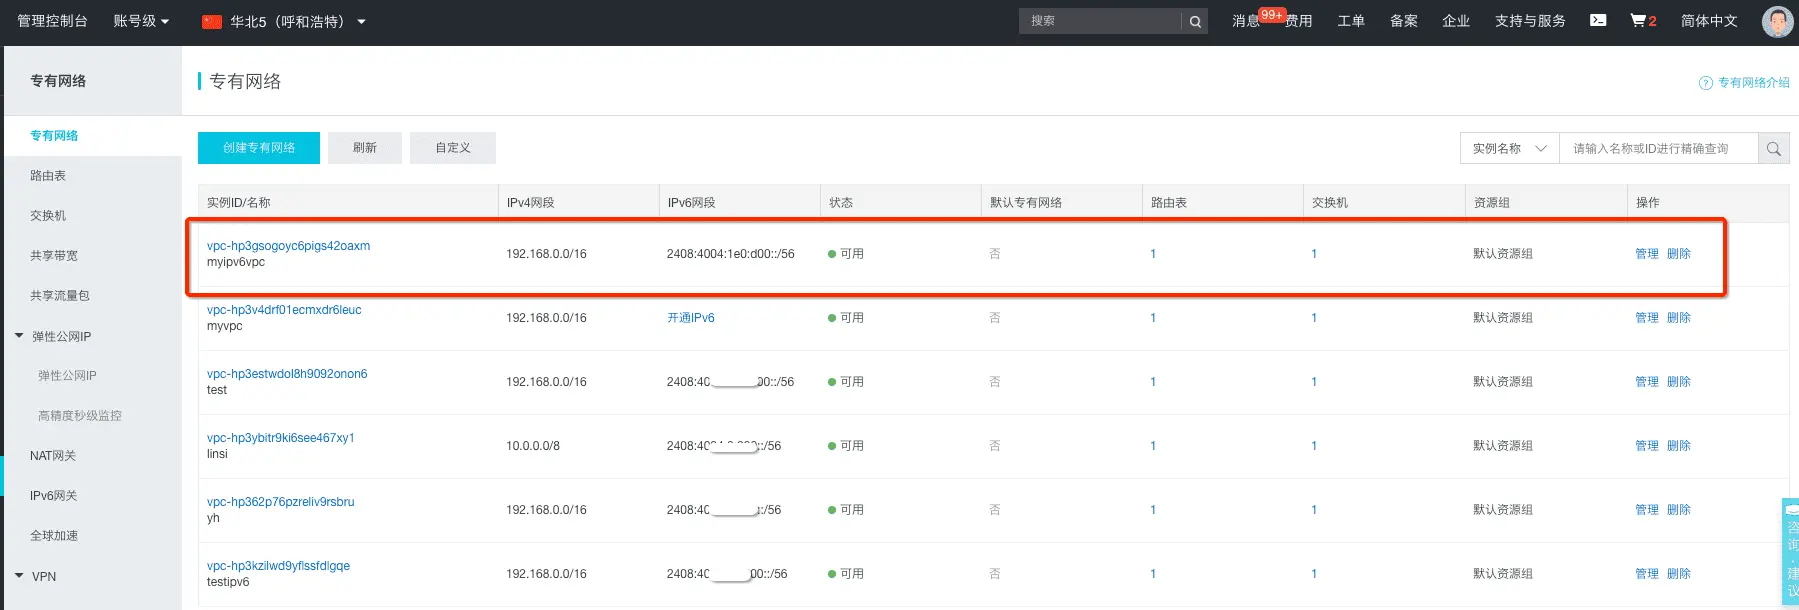Viewport: 1799px width, 610px height.
Task: Open 消息 notifications
Action: coord(1246,21)
